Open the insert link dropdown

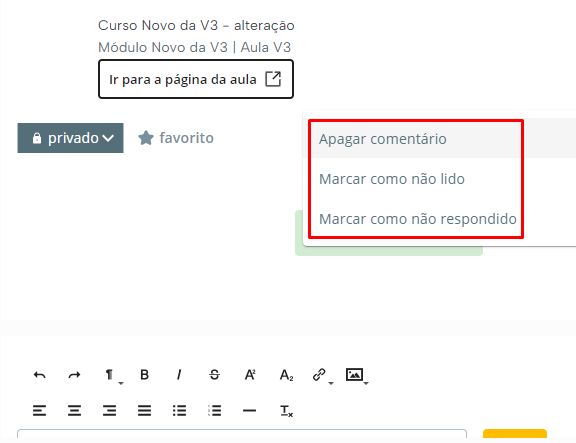pyautogui.click(x=322, y=376)
